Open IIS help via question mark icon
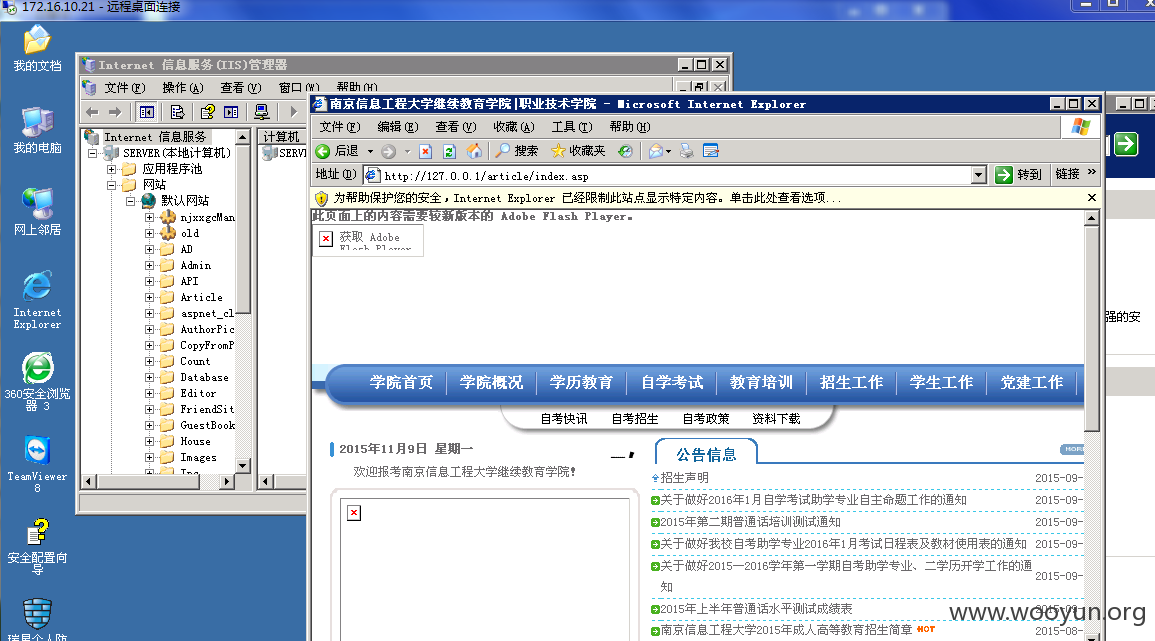Viewport: 1155px width, 641px height. pyautogui.click(x=208, y=112)
